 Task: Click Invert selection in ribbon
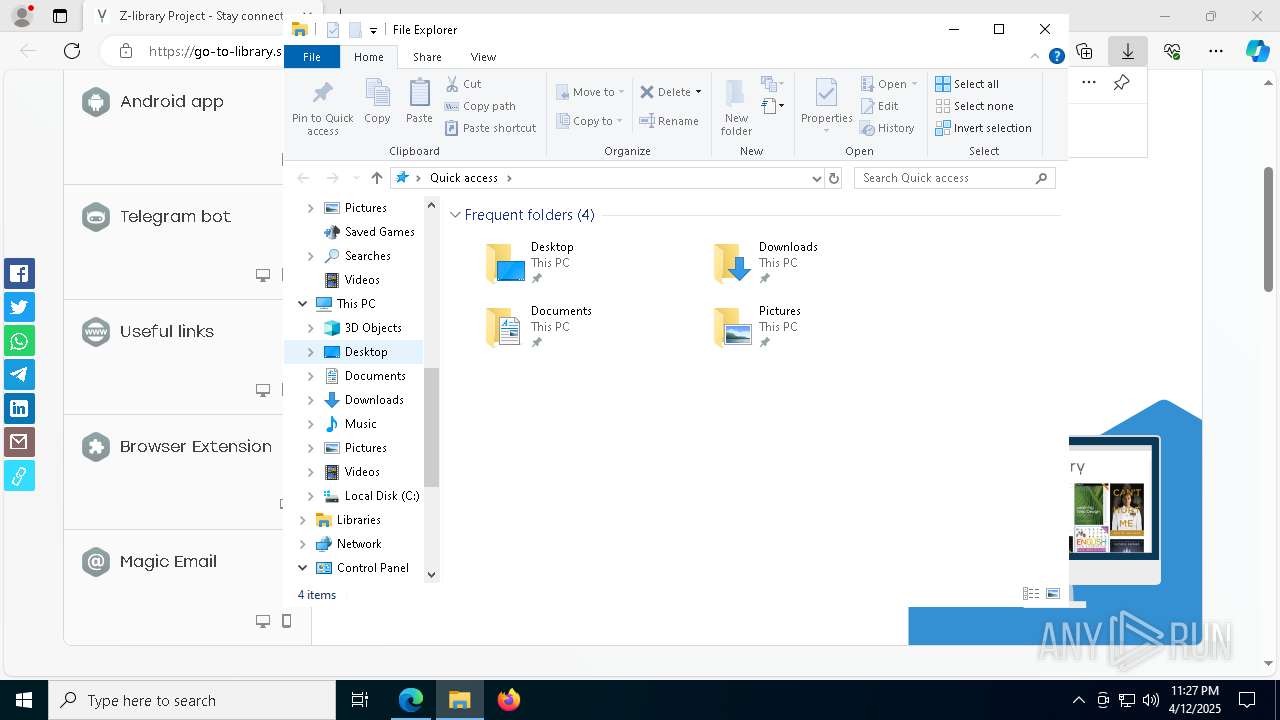[x=983, y=128]
